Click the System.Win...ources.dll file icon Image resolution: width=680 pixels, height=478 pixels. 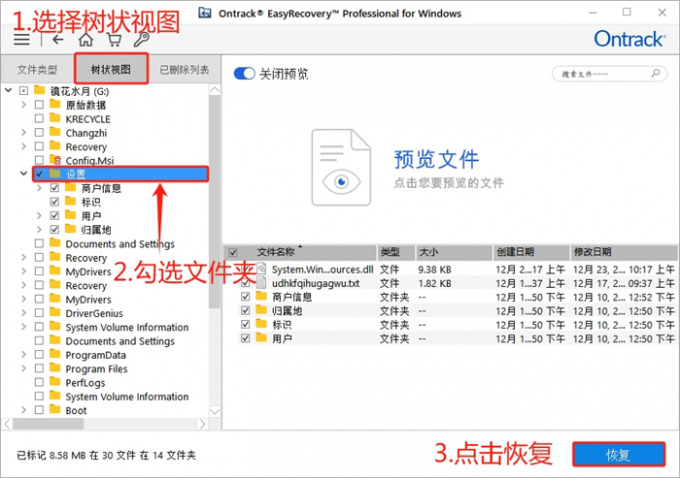click(x=262, y=268)
